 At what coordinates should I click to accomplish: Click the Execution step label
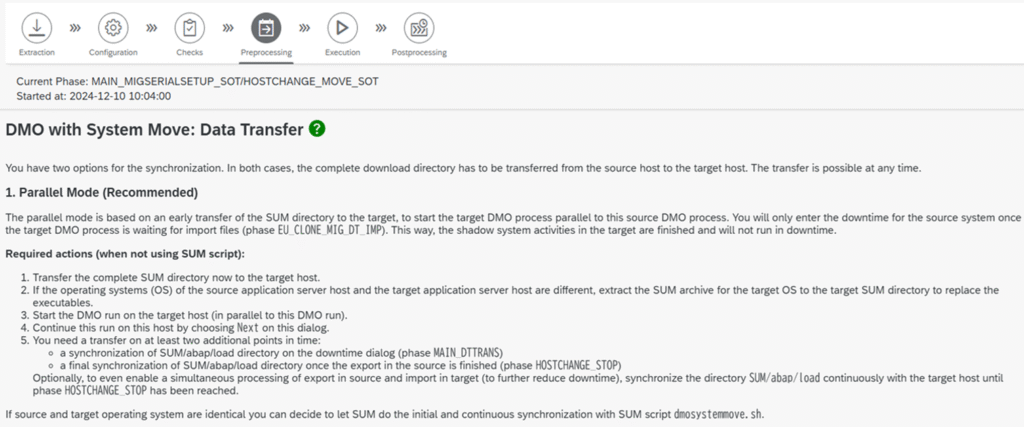(x=342, y=52)
